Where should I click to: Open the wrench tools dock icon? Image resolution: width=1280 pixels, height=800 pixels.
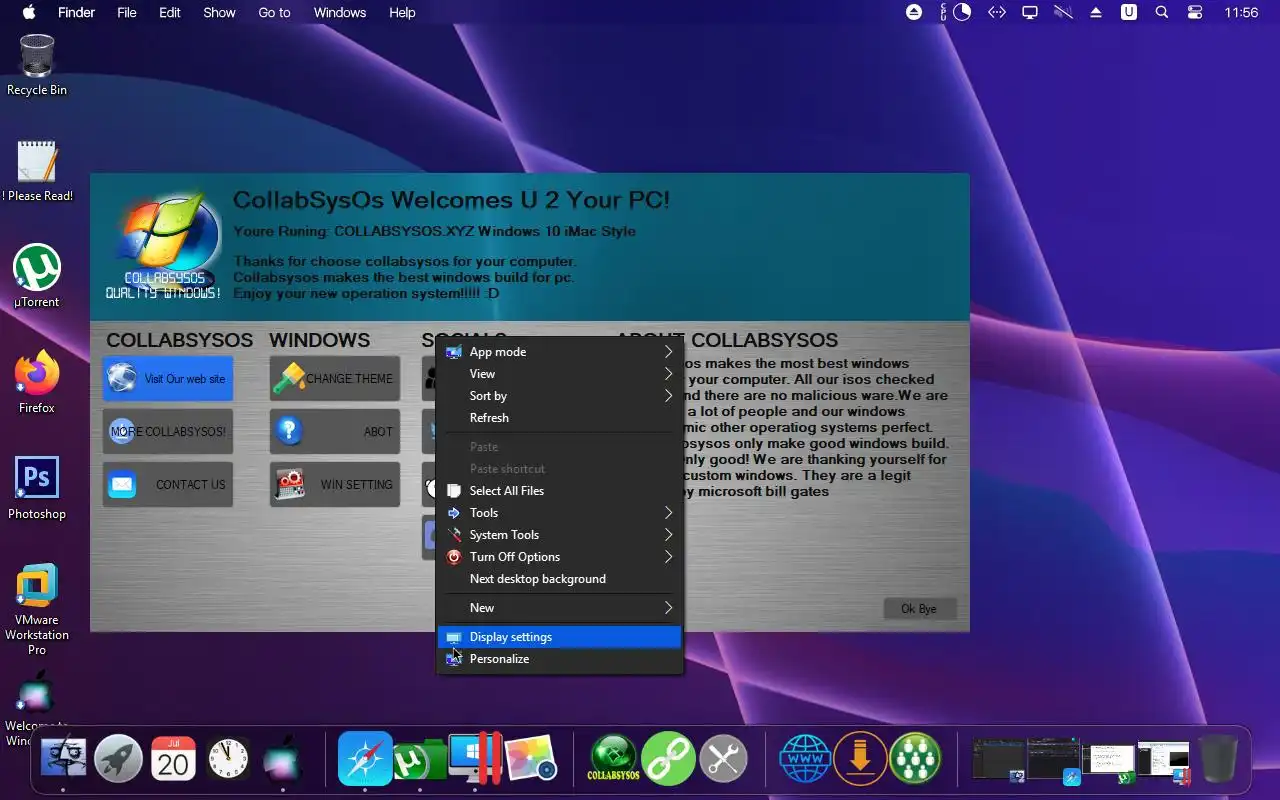[723, 759]
